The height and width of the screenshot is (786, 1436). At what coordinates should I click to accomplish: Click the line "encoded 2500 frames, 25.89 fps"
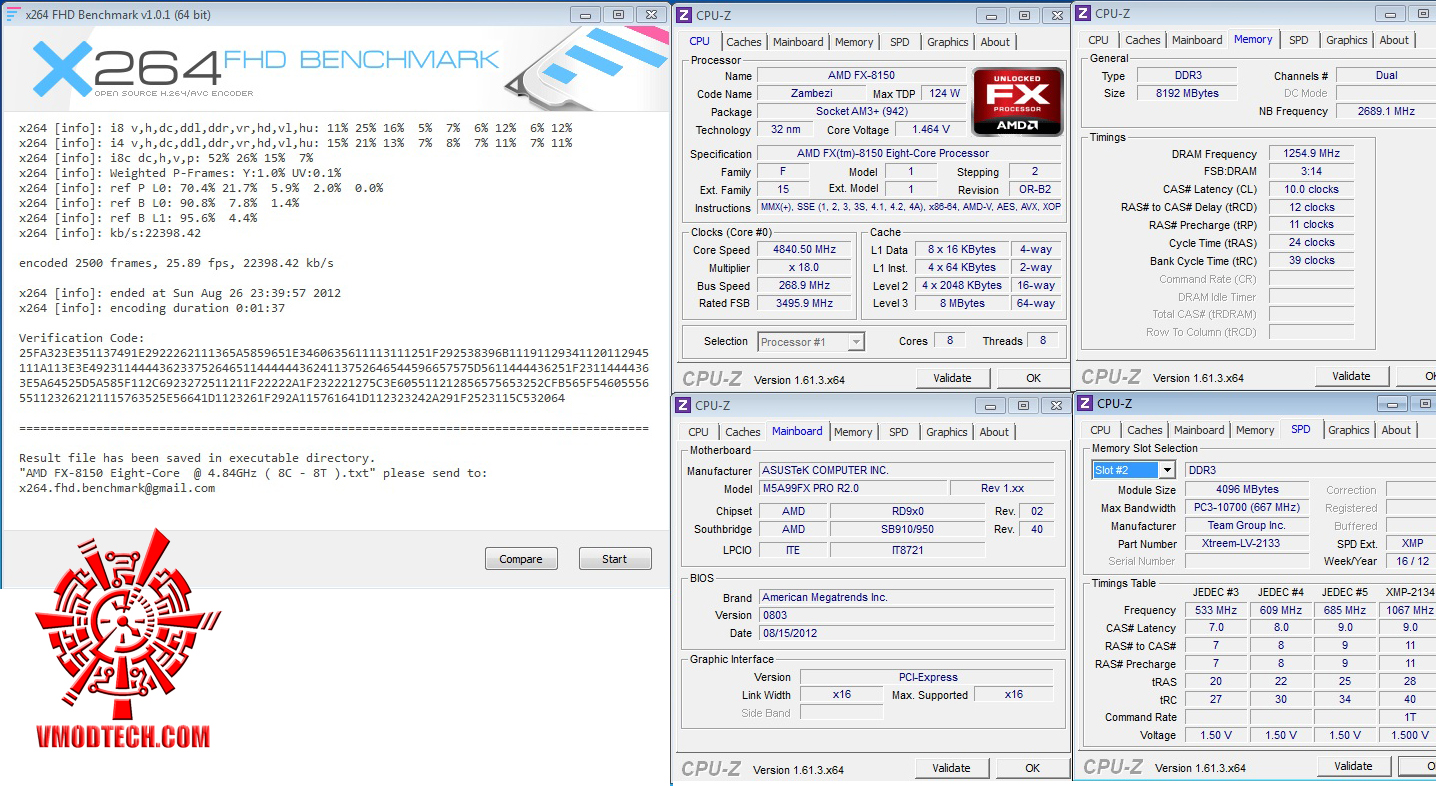coord(124,263)
